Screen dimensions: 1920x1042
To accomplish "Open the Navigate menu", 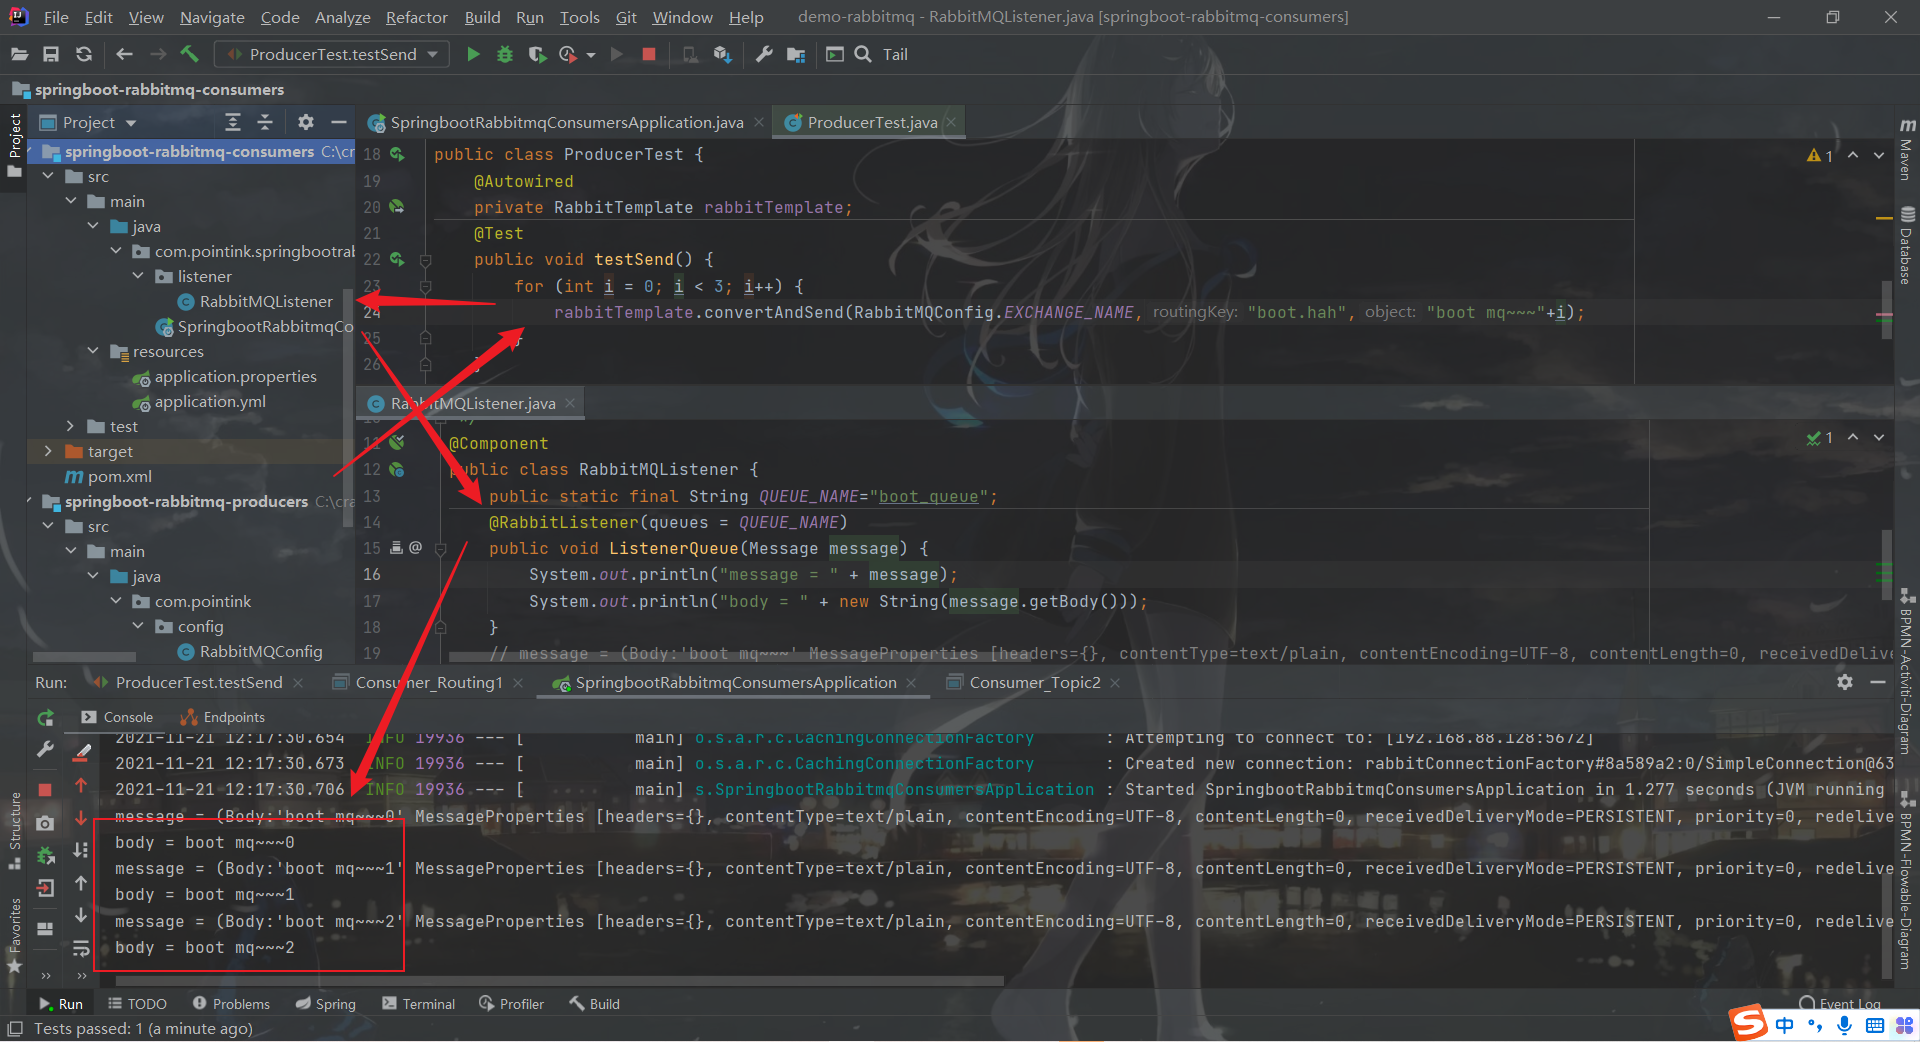I will tap(212, 17).
